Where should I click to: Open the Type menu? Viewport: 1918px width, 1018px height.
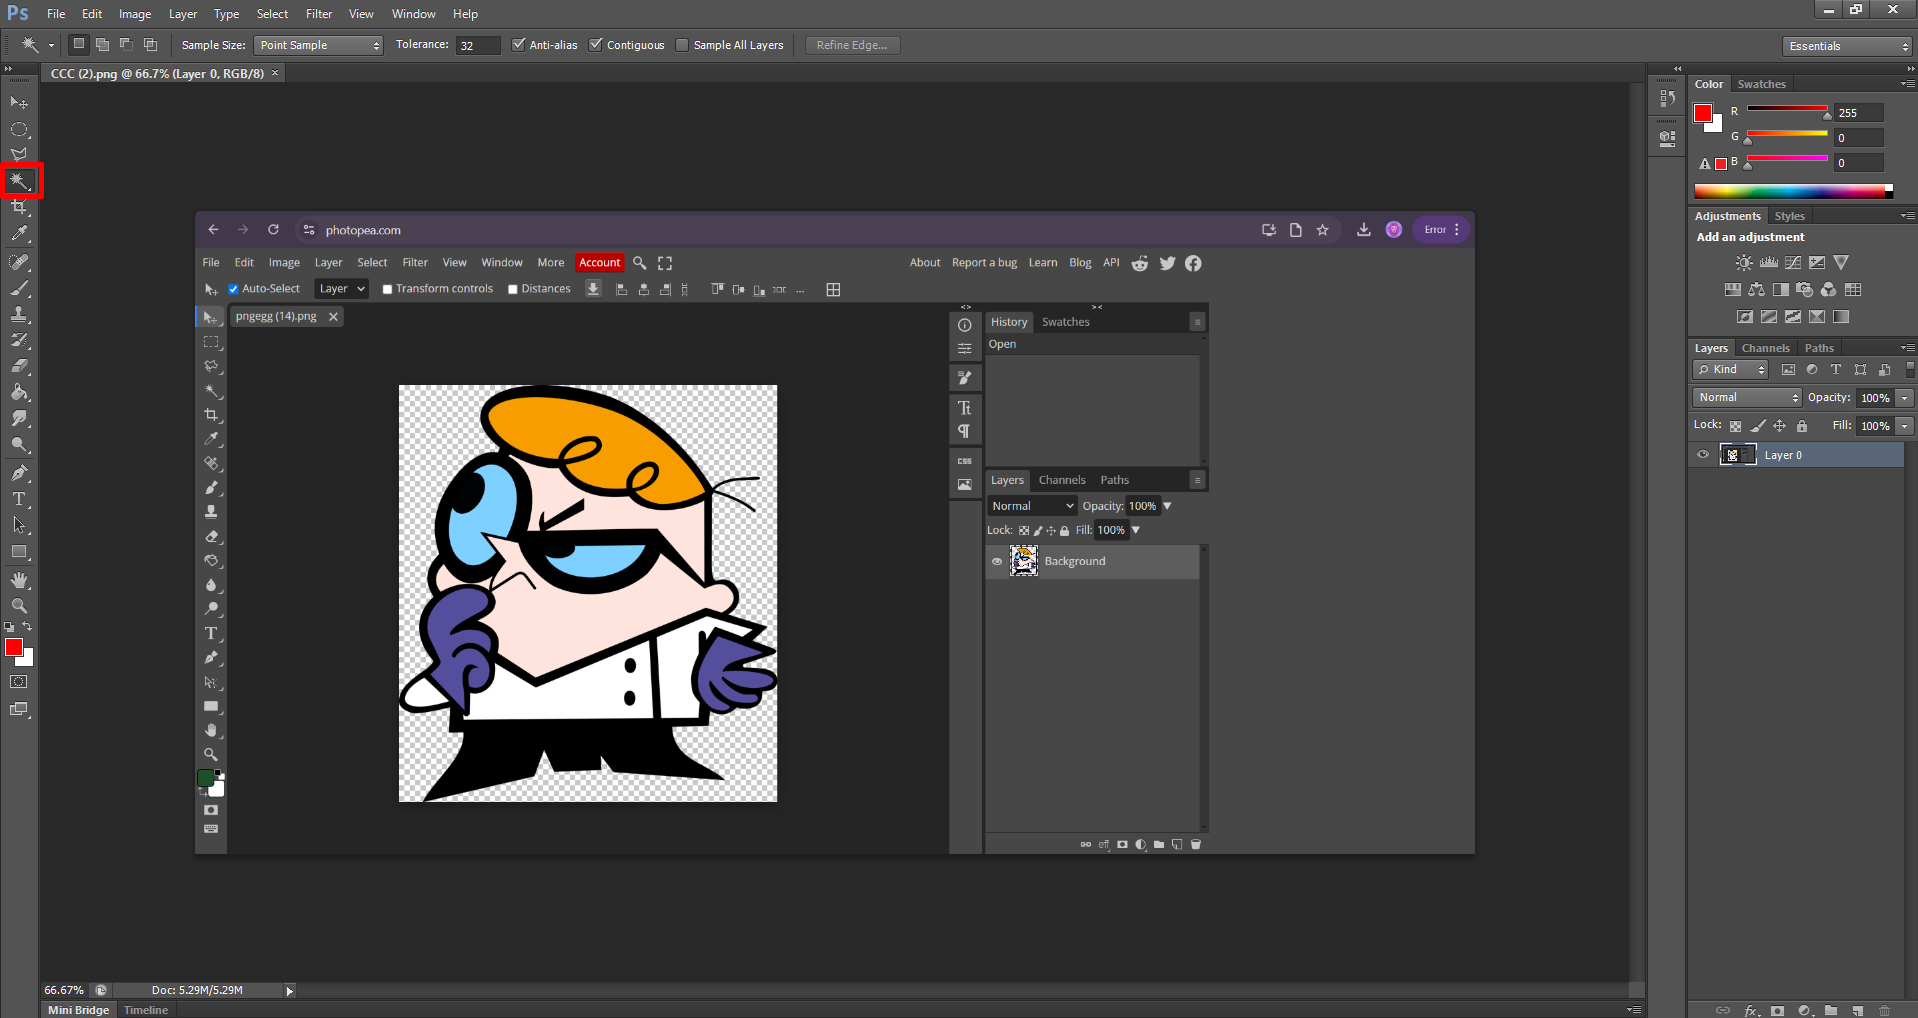(x=226, y=14)
